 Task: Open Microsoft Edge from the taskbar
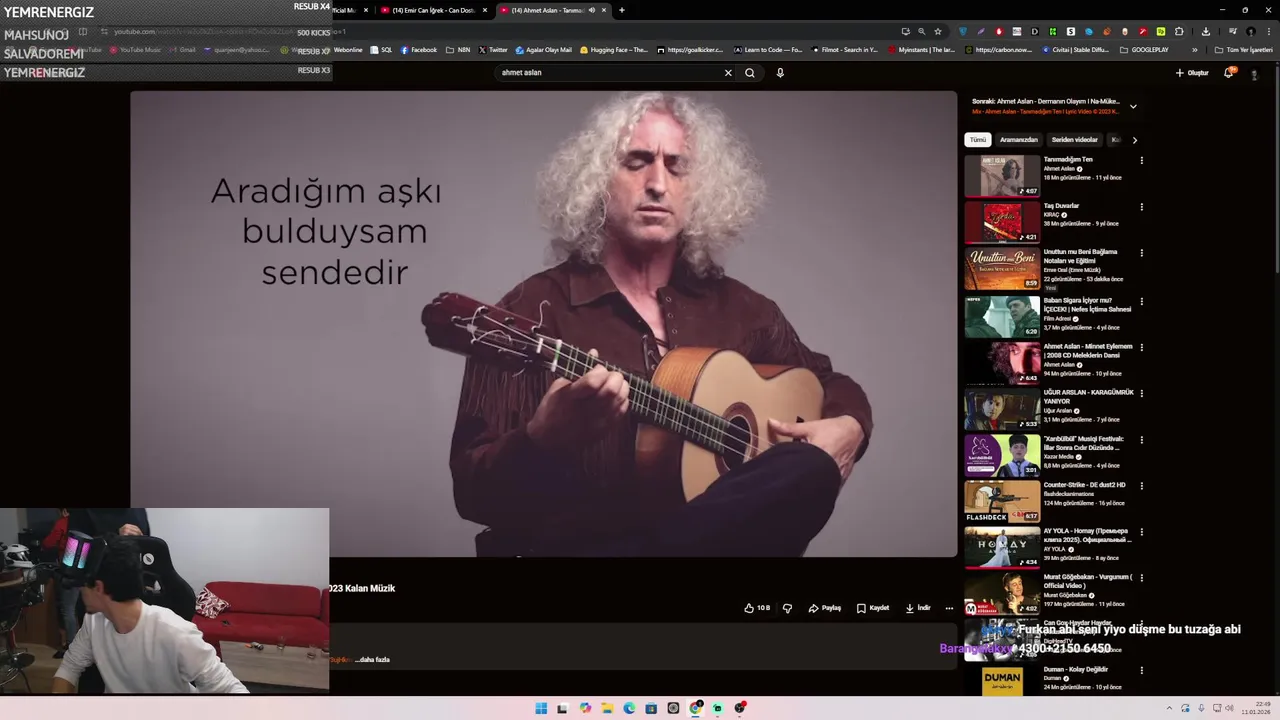tap(629, 708)
